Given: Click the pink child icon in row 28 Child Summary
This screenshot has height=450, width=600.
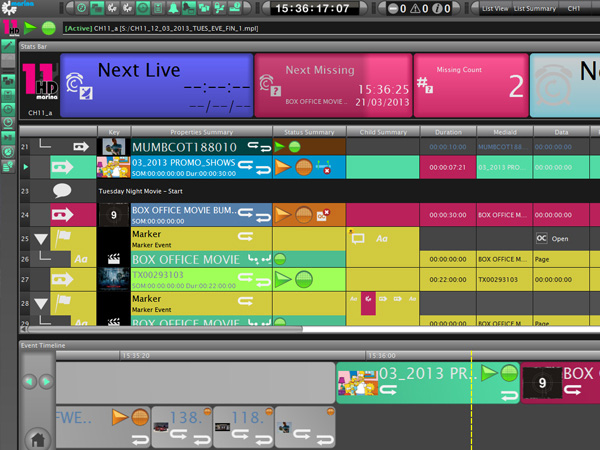Looking at the screenshot, I should (x=368, y=303).
